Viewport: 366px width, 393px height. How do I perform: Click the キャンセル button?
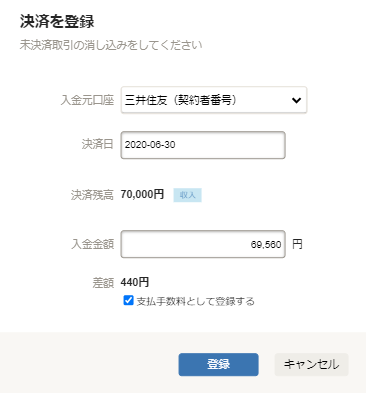(x=311, y=364)
